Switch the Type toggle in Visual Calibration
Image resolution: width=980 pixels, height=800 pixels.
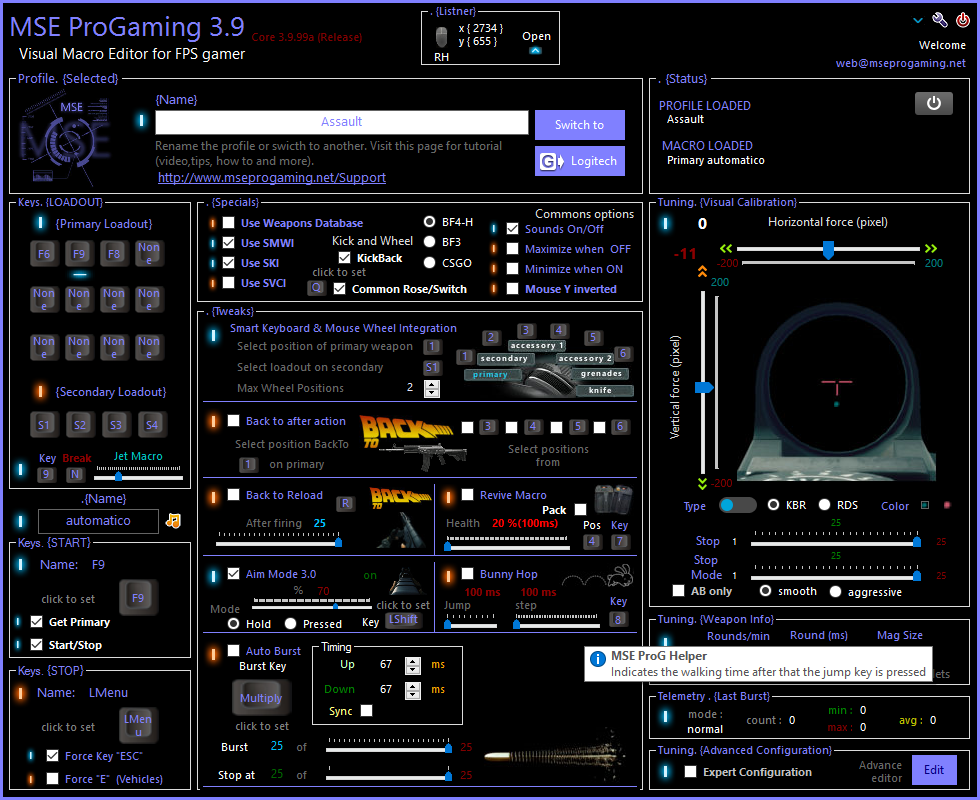(737, 505)
